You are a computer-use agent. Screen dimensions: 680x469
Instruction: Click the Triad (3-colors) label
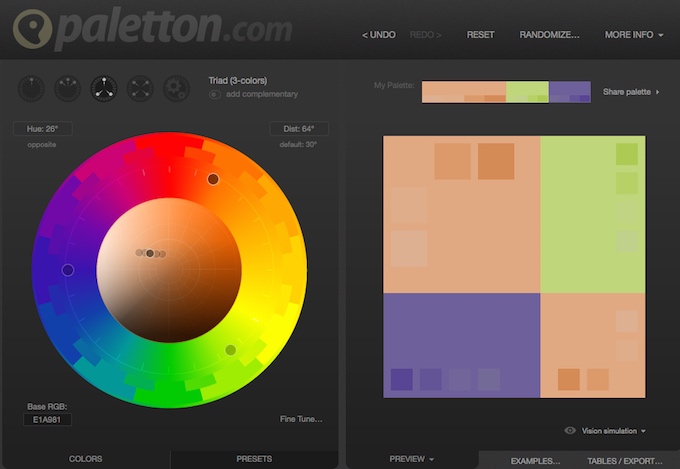(x=238, y=81)
